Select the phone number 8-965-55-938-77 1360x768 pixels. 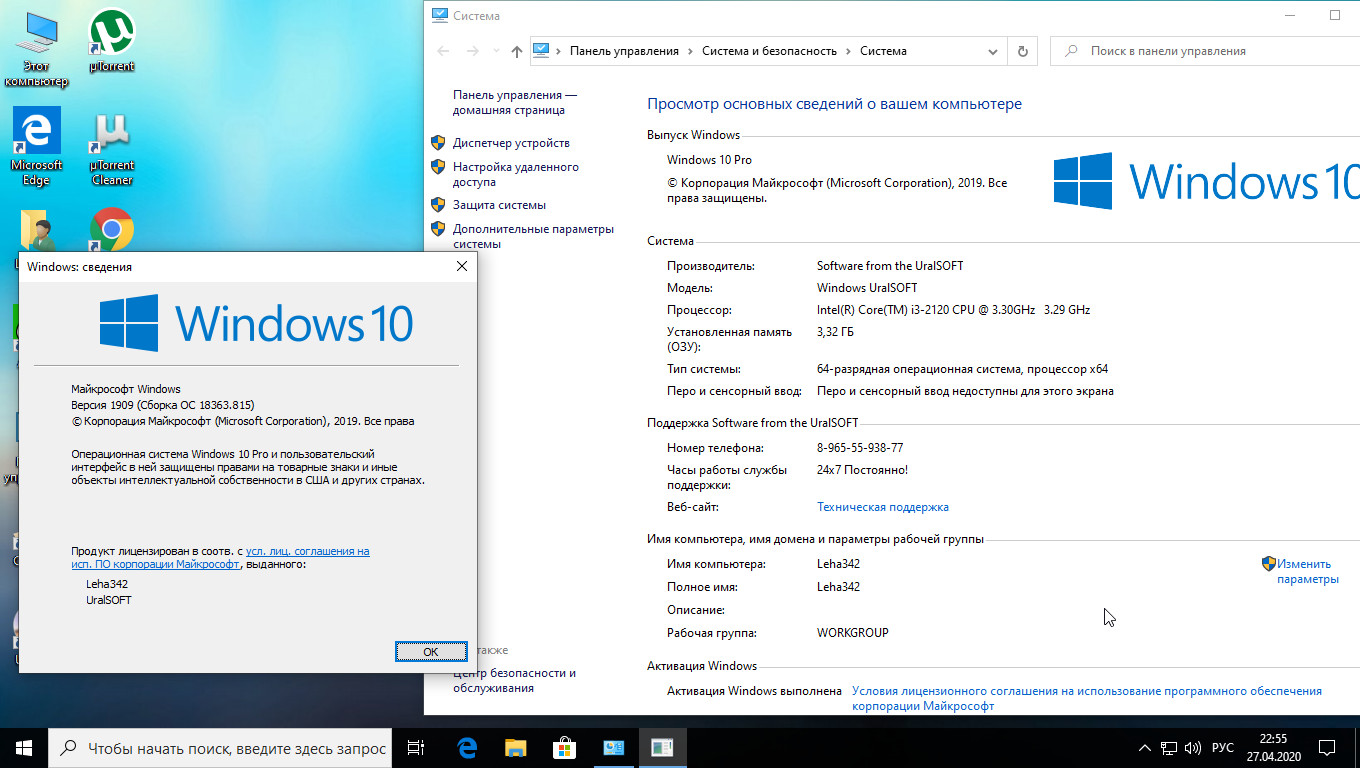coord(860,448)
